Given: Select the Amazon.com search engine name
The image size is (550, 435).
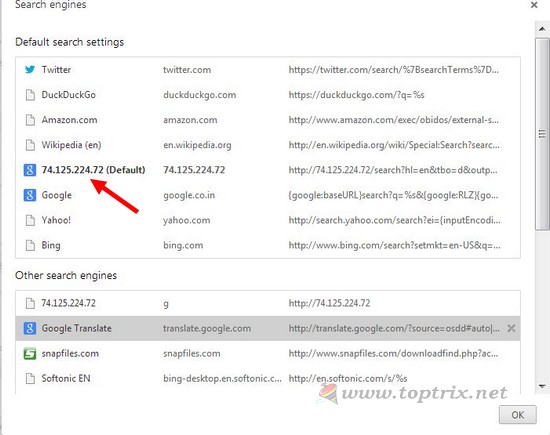Looking at the screenshot, I should click(x=69, y=120).
